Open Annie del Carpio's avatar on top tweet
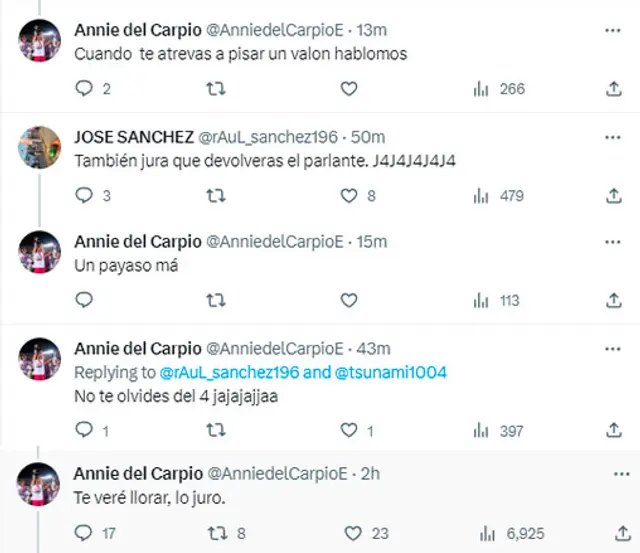The height and width of the screenshot is (553, 640). [x=40, y=40]
